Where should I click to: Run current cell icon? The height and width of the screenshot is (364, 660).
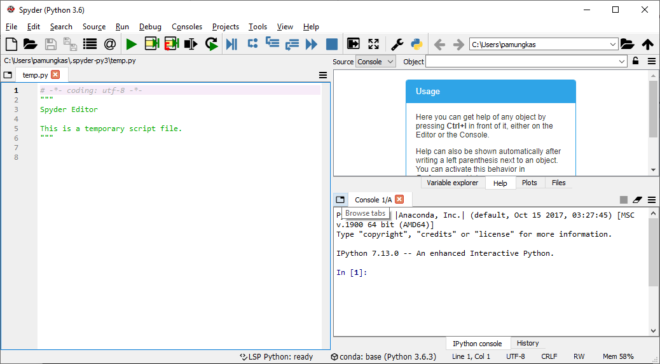(x=152, y=44)
